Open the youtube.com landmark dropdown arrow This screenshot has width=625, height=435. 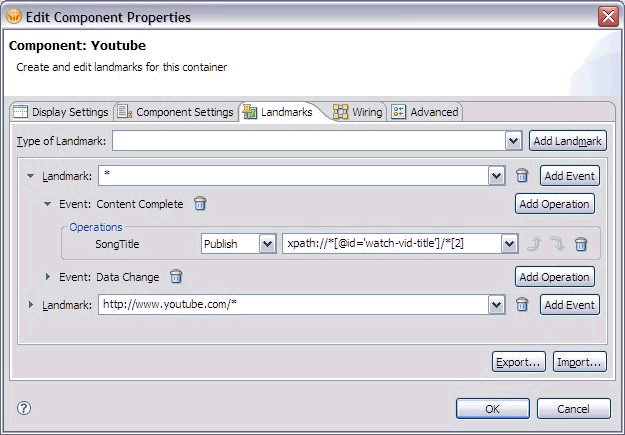[x=497, y=305]
